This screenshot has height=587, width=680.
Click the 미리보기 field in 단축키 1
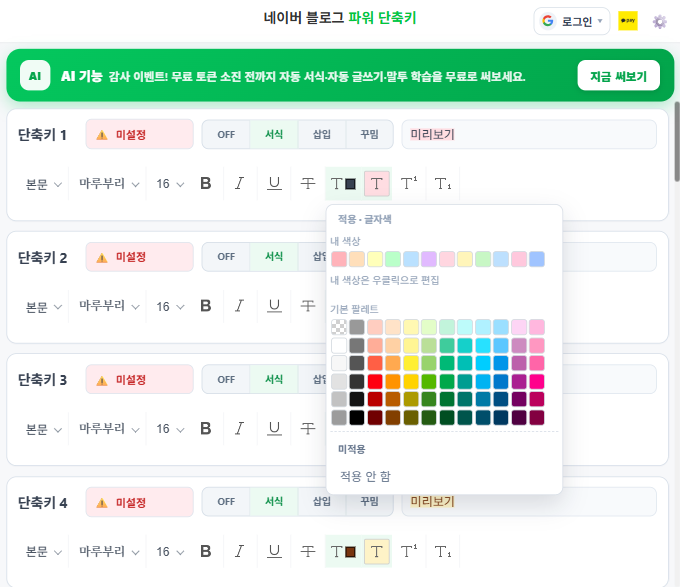[529, 134]
